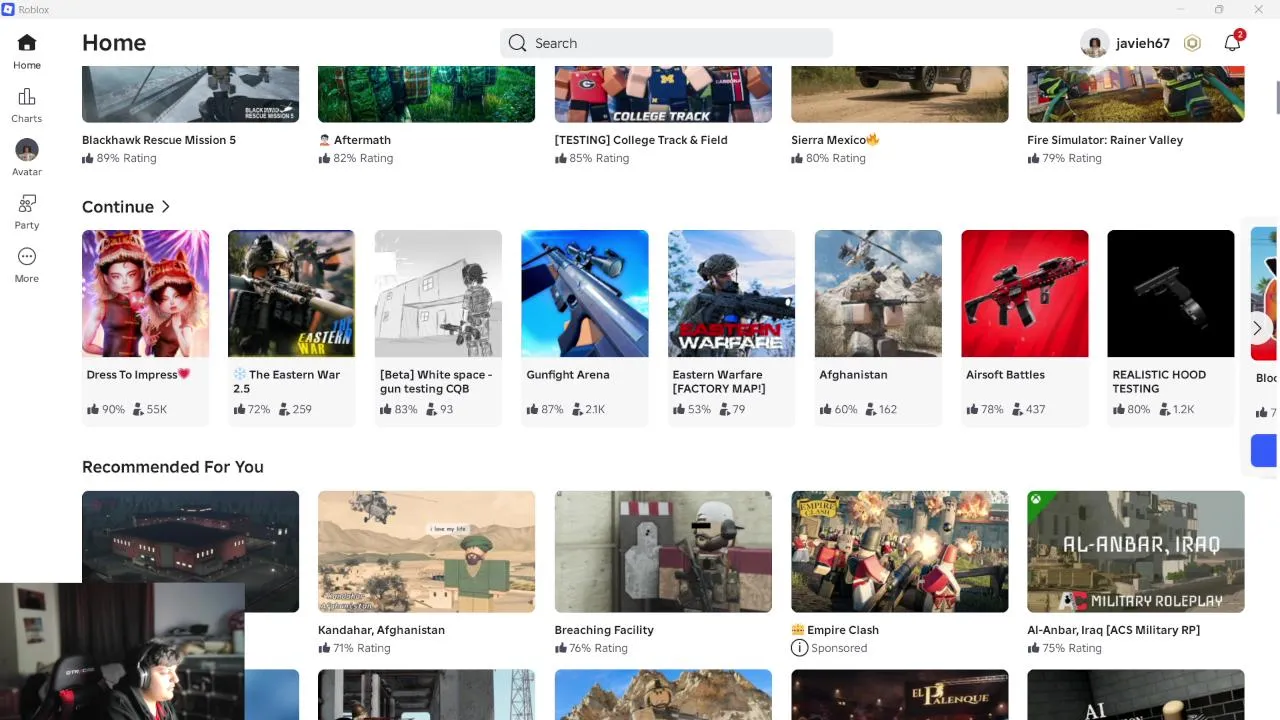Open Kandahar, Afghanistan recommended thumbnail
Image resolution: width=1280 pixels, height=720 pixels.
[x=426, y=551]
